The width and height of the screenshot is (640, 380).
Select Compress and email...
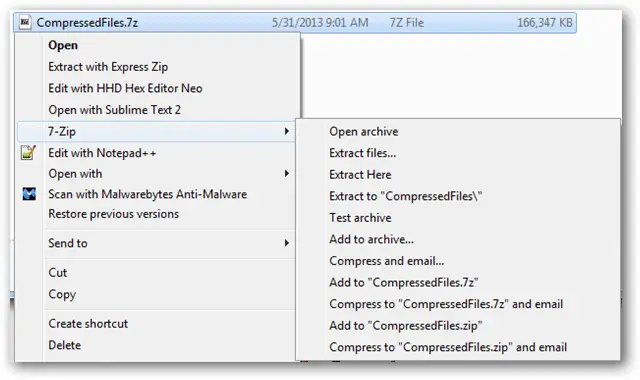click(x=387, y=261)
